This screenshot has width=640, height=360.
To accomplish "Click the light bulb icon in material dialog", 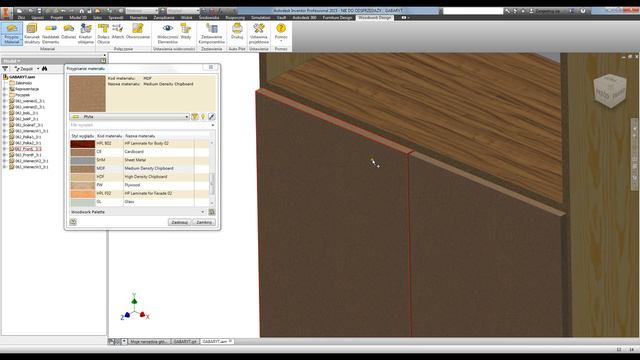I will 203,117.
